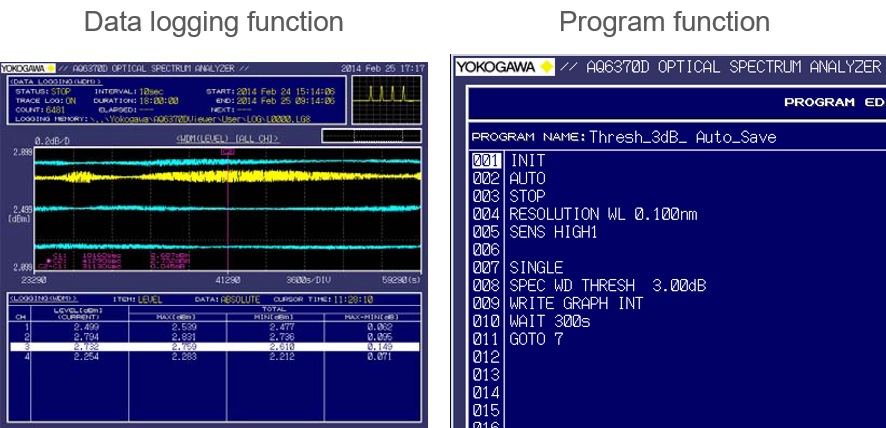This screenshot has width=886, height=428.
Task: Select the AUTO command on line 002
Action: [527, 178]
